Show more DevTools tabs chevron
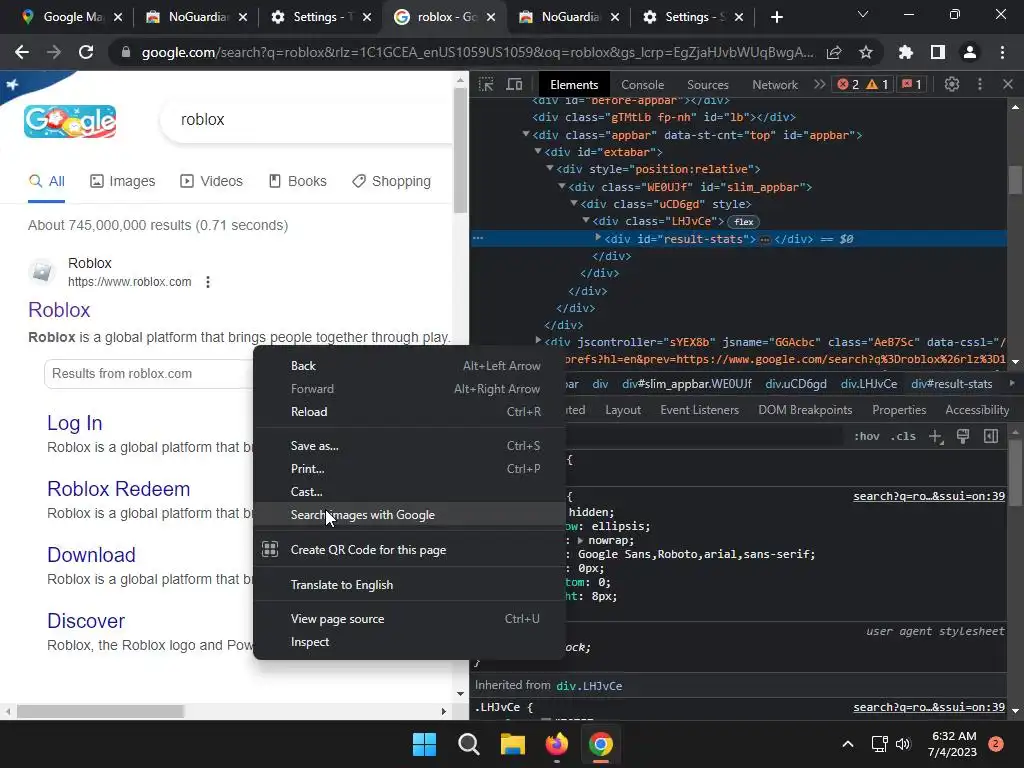The width and height of the screenshot is (1024, 768). [819, 84]
